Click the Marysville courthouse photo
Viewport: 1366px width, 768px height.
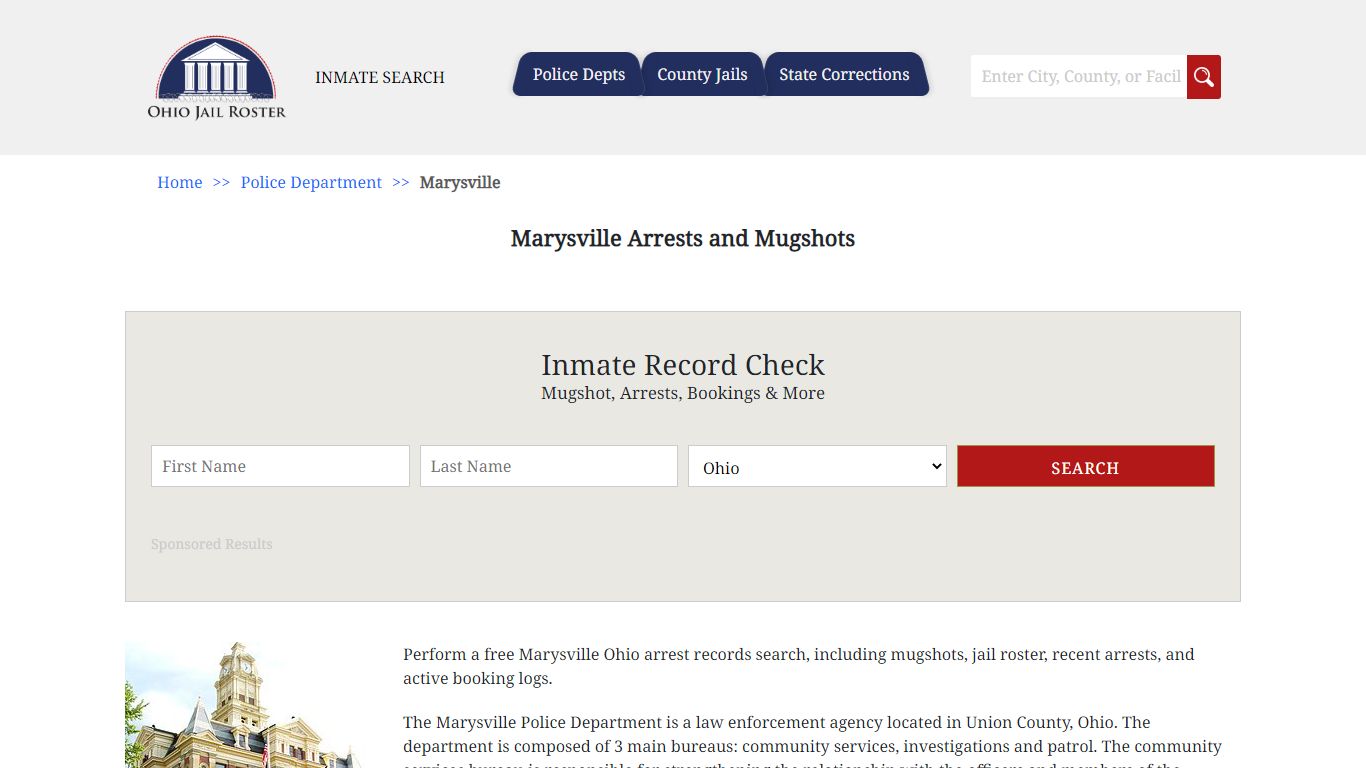click(x=243, y=705)
